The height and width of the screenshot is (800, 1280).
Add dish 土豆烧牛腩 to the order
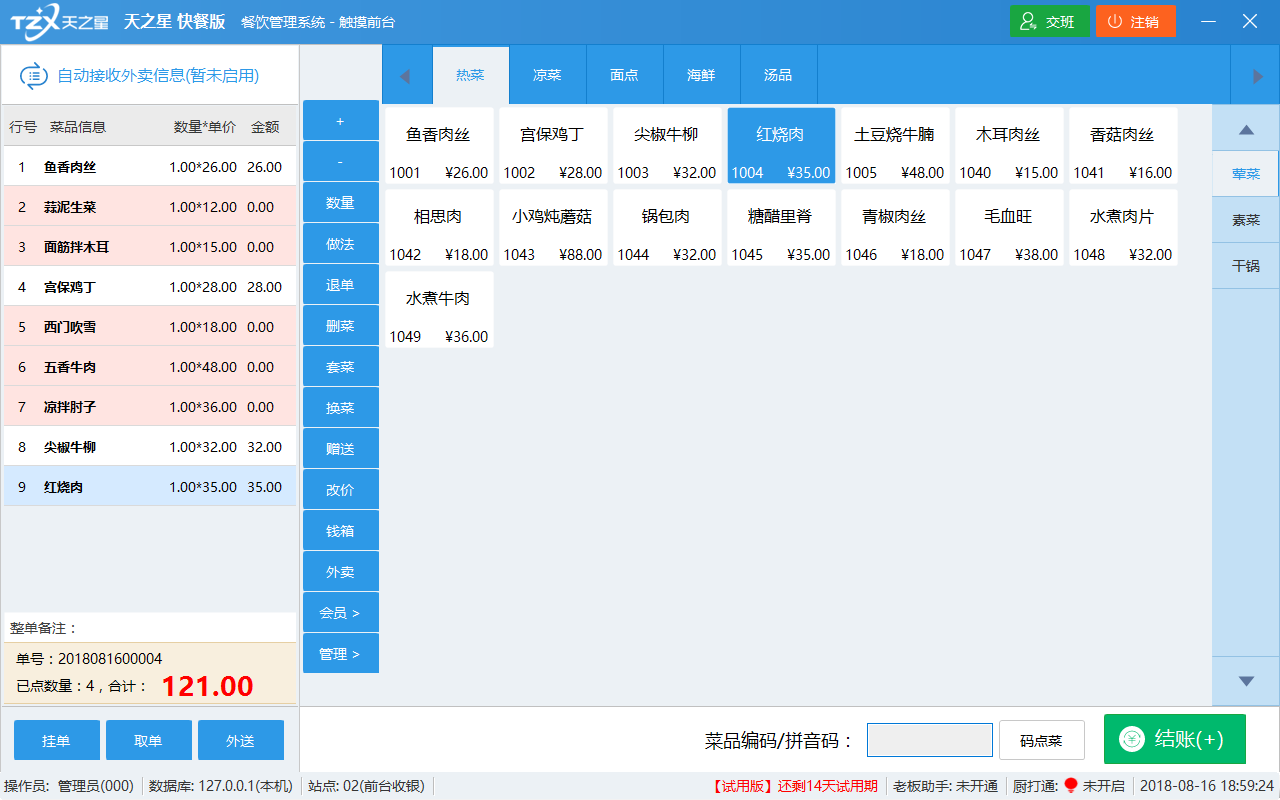[895, 146]
